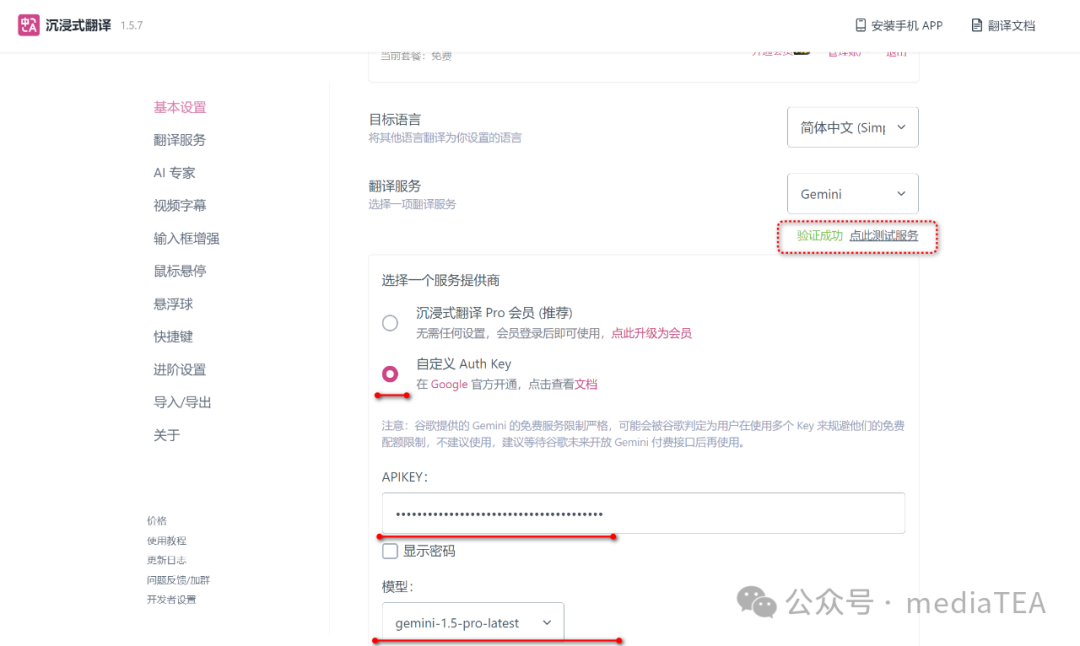Click the Google link under Auth Key
Viewport: 1080px width, 646px height.
(449, 384)
